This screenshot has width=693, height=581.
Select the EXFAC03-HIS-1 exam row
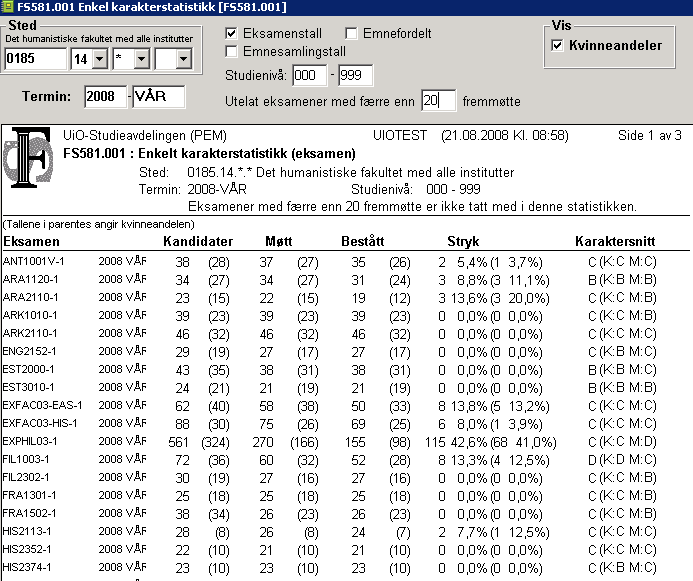tap(330, 424)
